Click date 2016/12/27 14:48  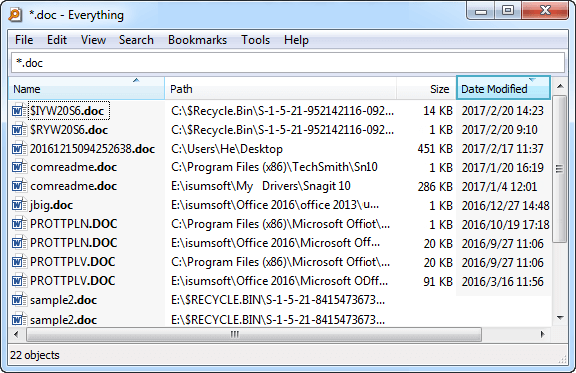(505, 205)
